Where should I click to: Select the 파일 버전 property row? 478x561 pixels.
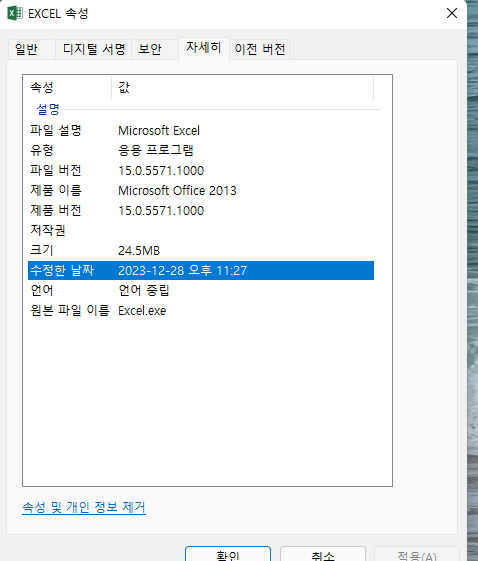[201, 170]
